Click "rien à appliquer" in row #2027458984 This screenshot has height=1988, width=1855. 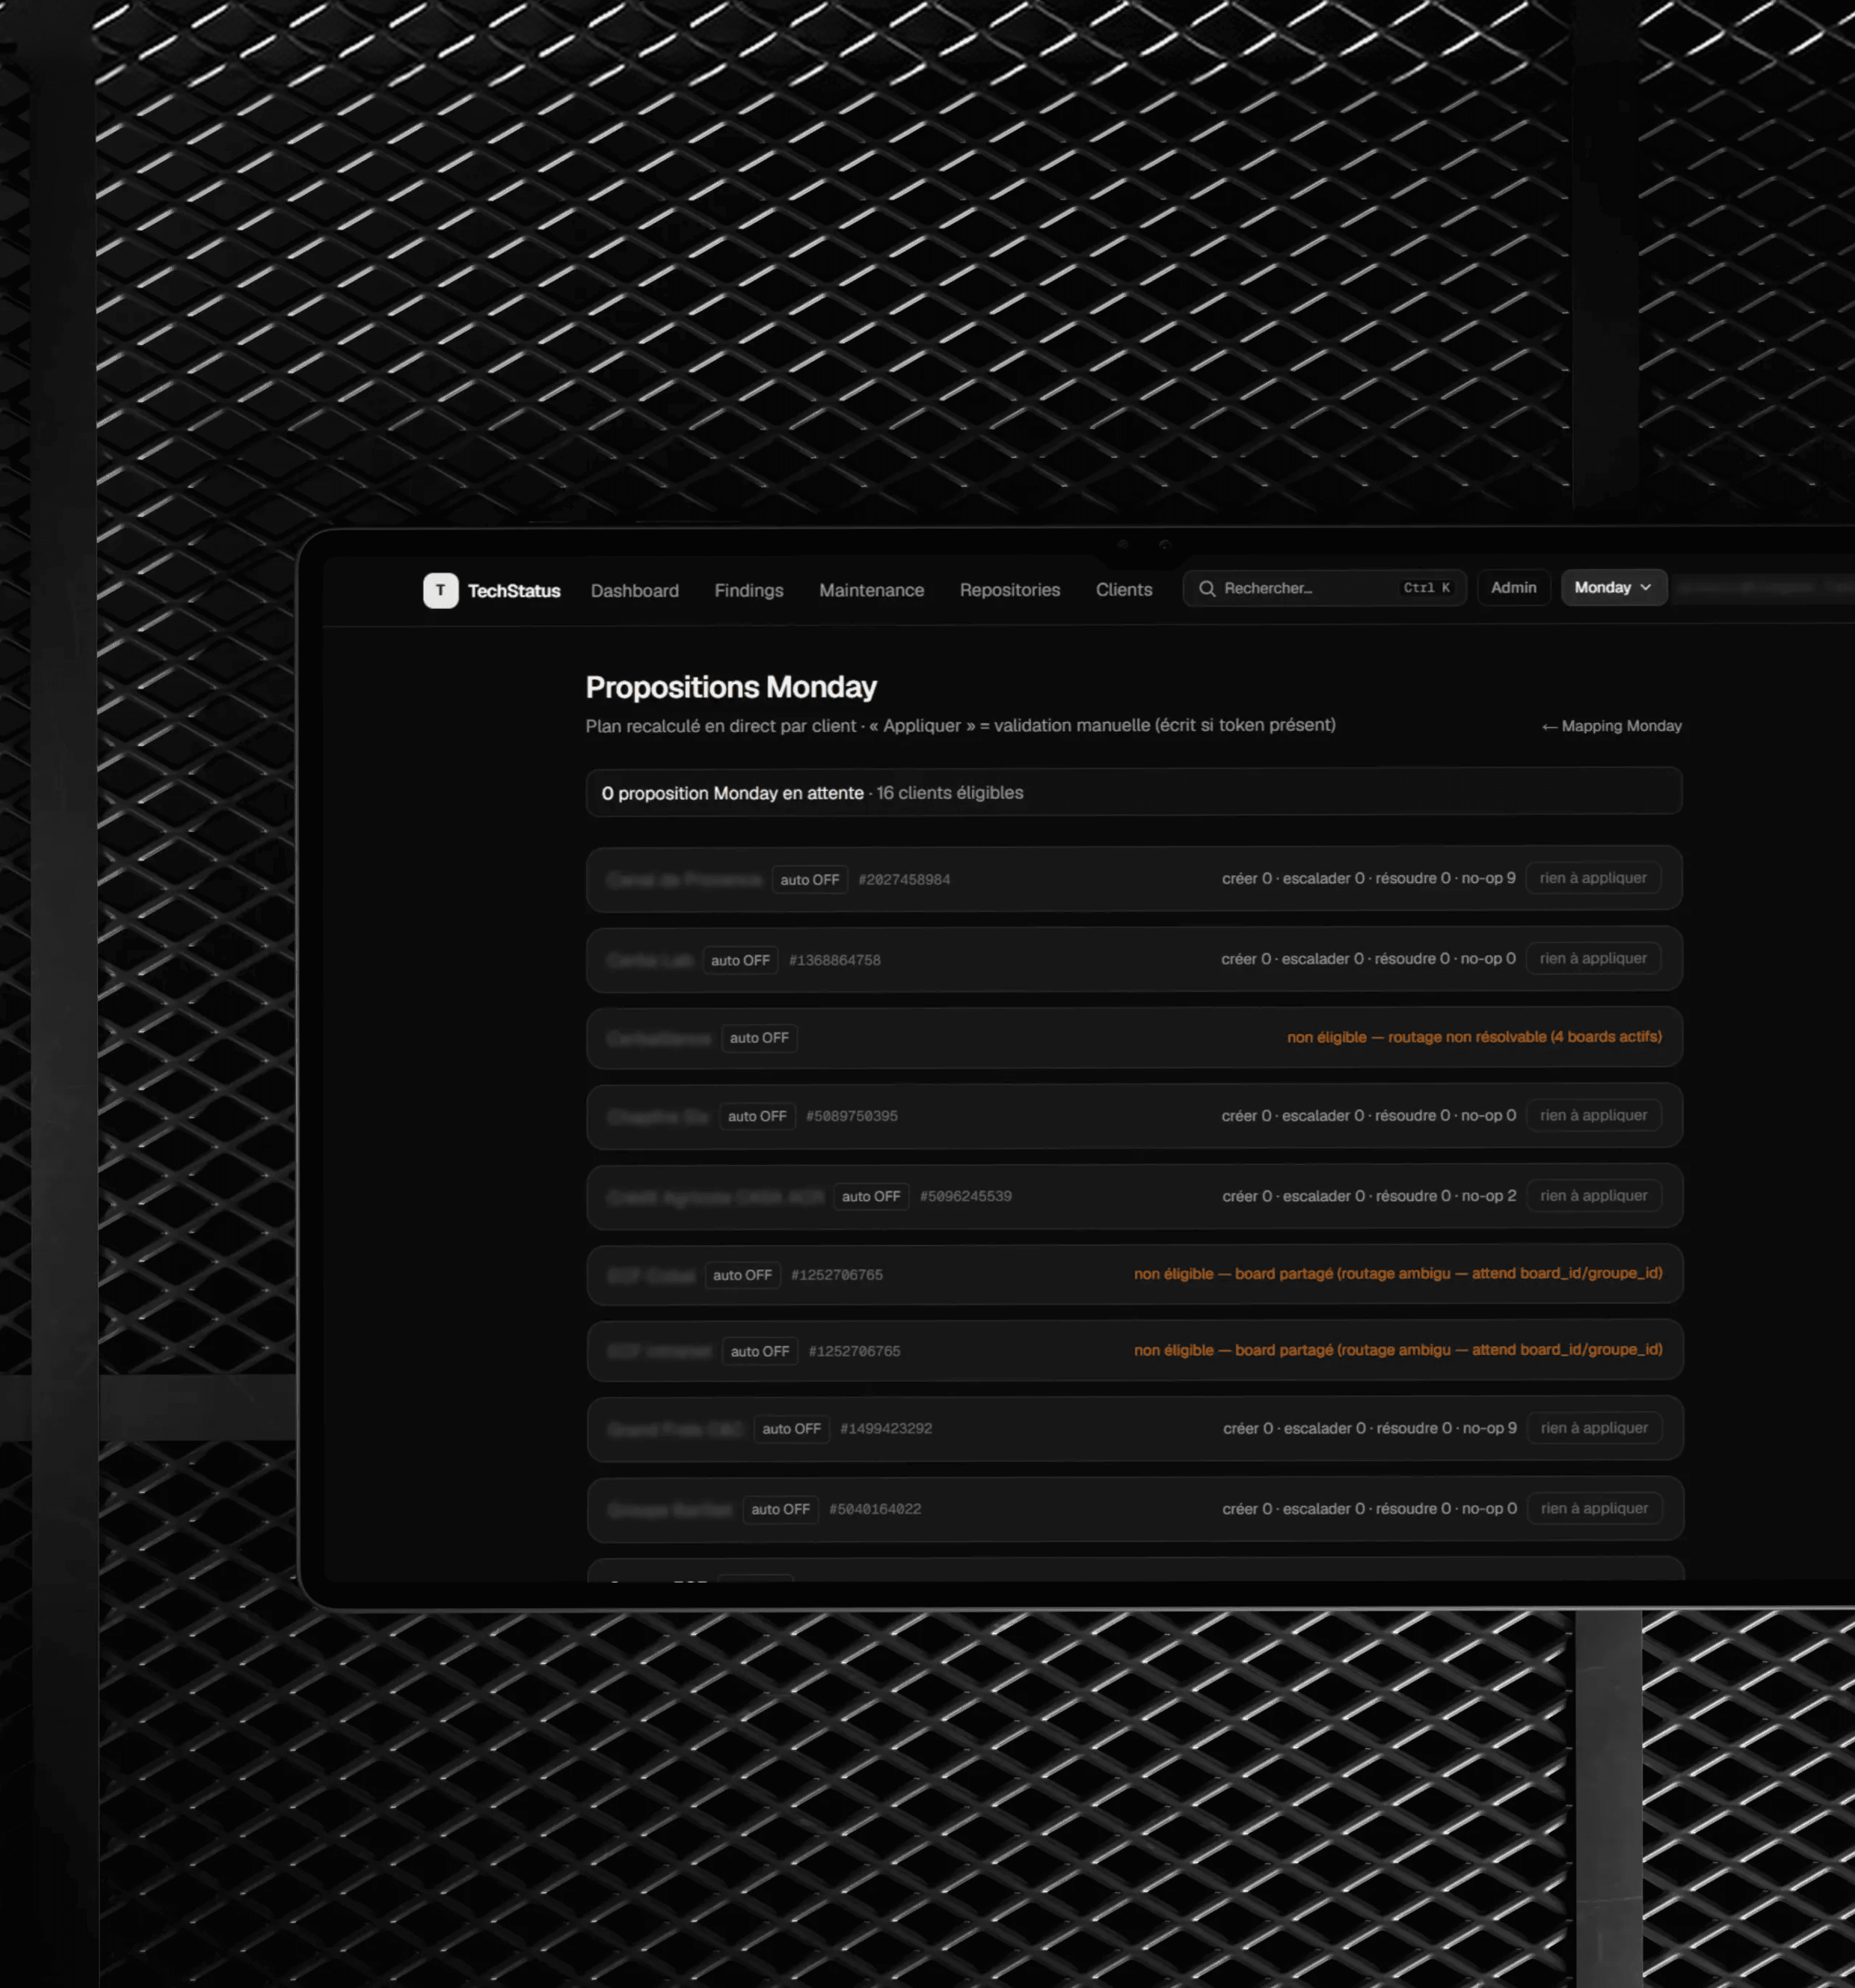pos(1593,878)
